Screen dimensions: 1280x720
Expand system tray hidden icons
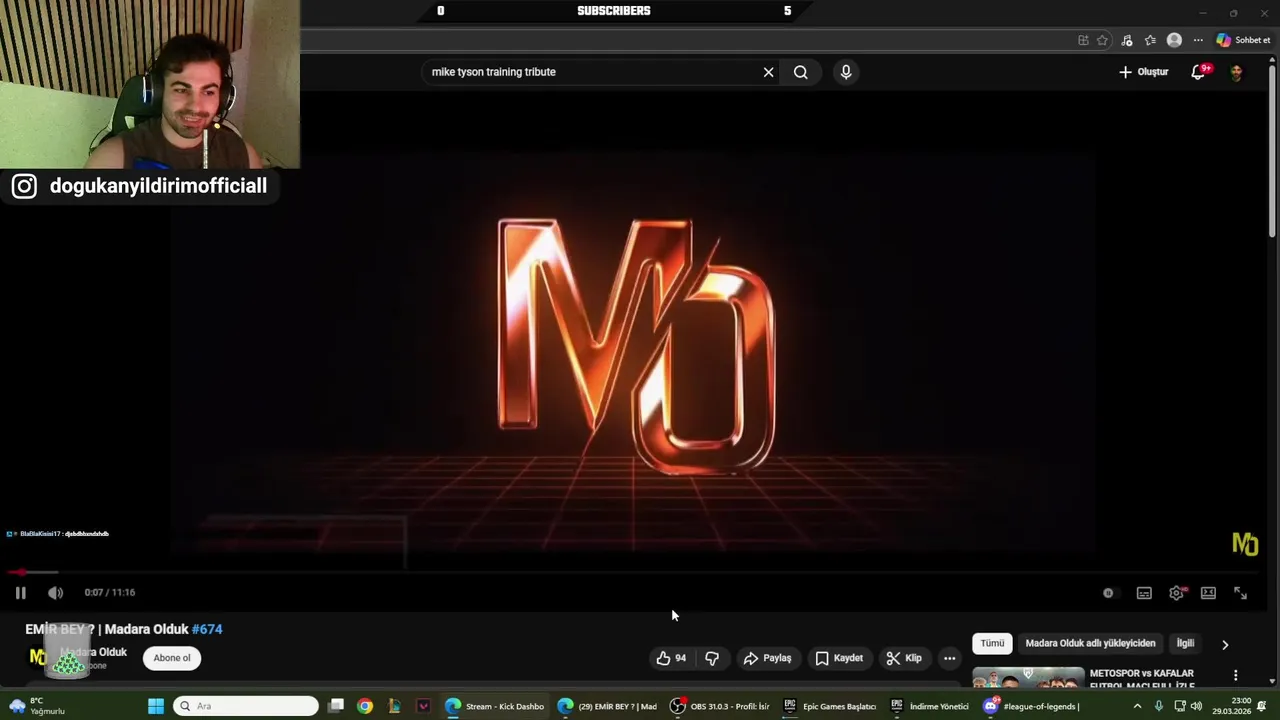pos(1137,706)
